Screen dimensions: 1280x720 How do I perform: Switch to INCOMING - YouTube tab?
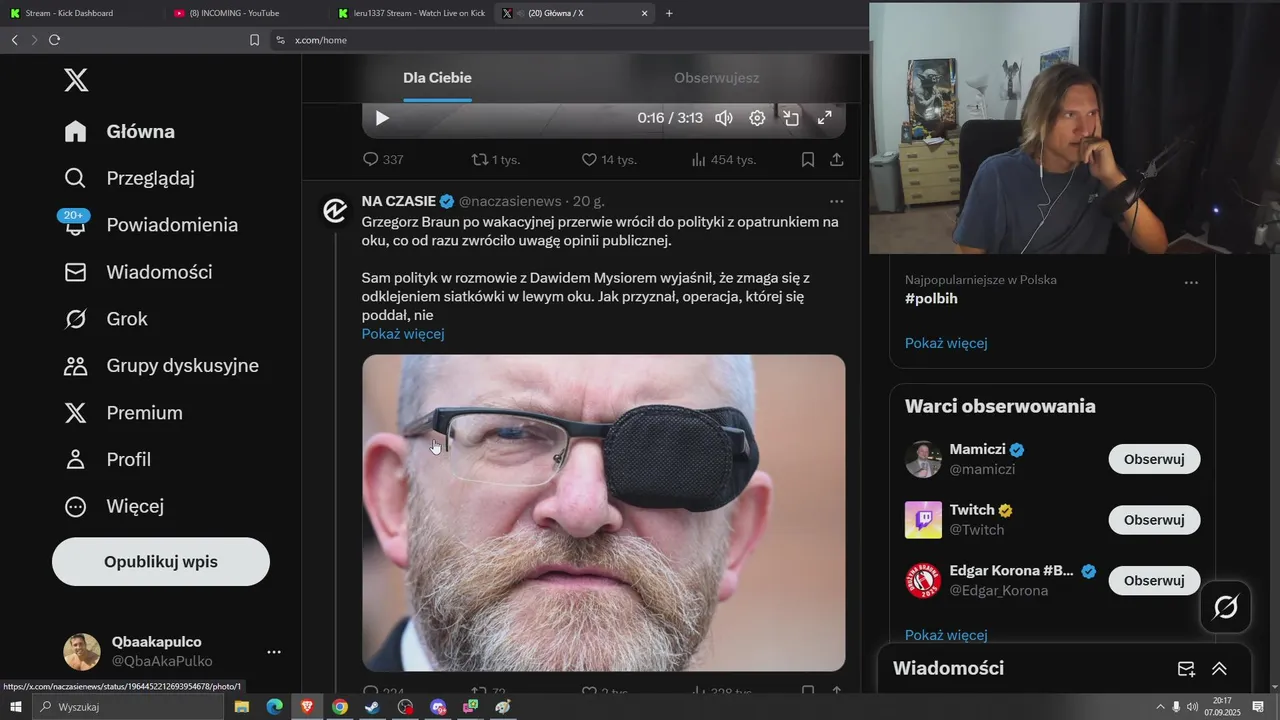[x=245, y=13]
